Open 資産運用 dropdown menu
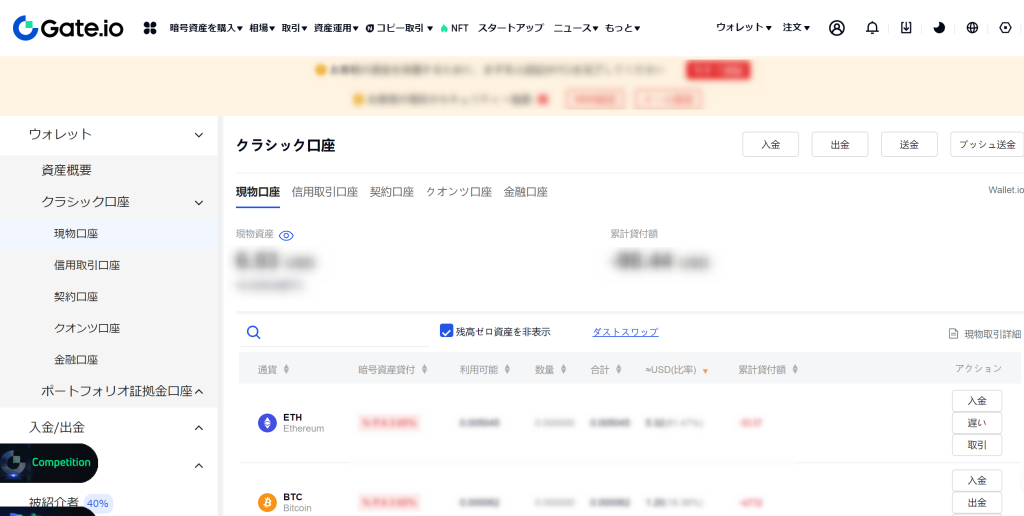The height and width of the screenshot is (516, 1024). pyautogui.click(x=336, y=28)
